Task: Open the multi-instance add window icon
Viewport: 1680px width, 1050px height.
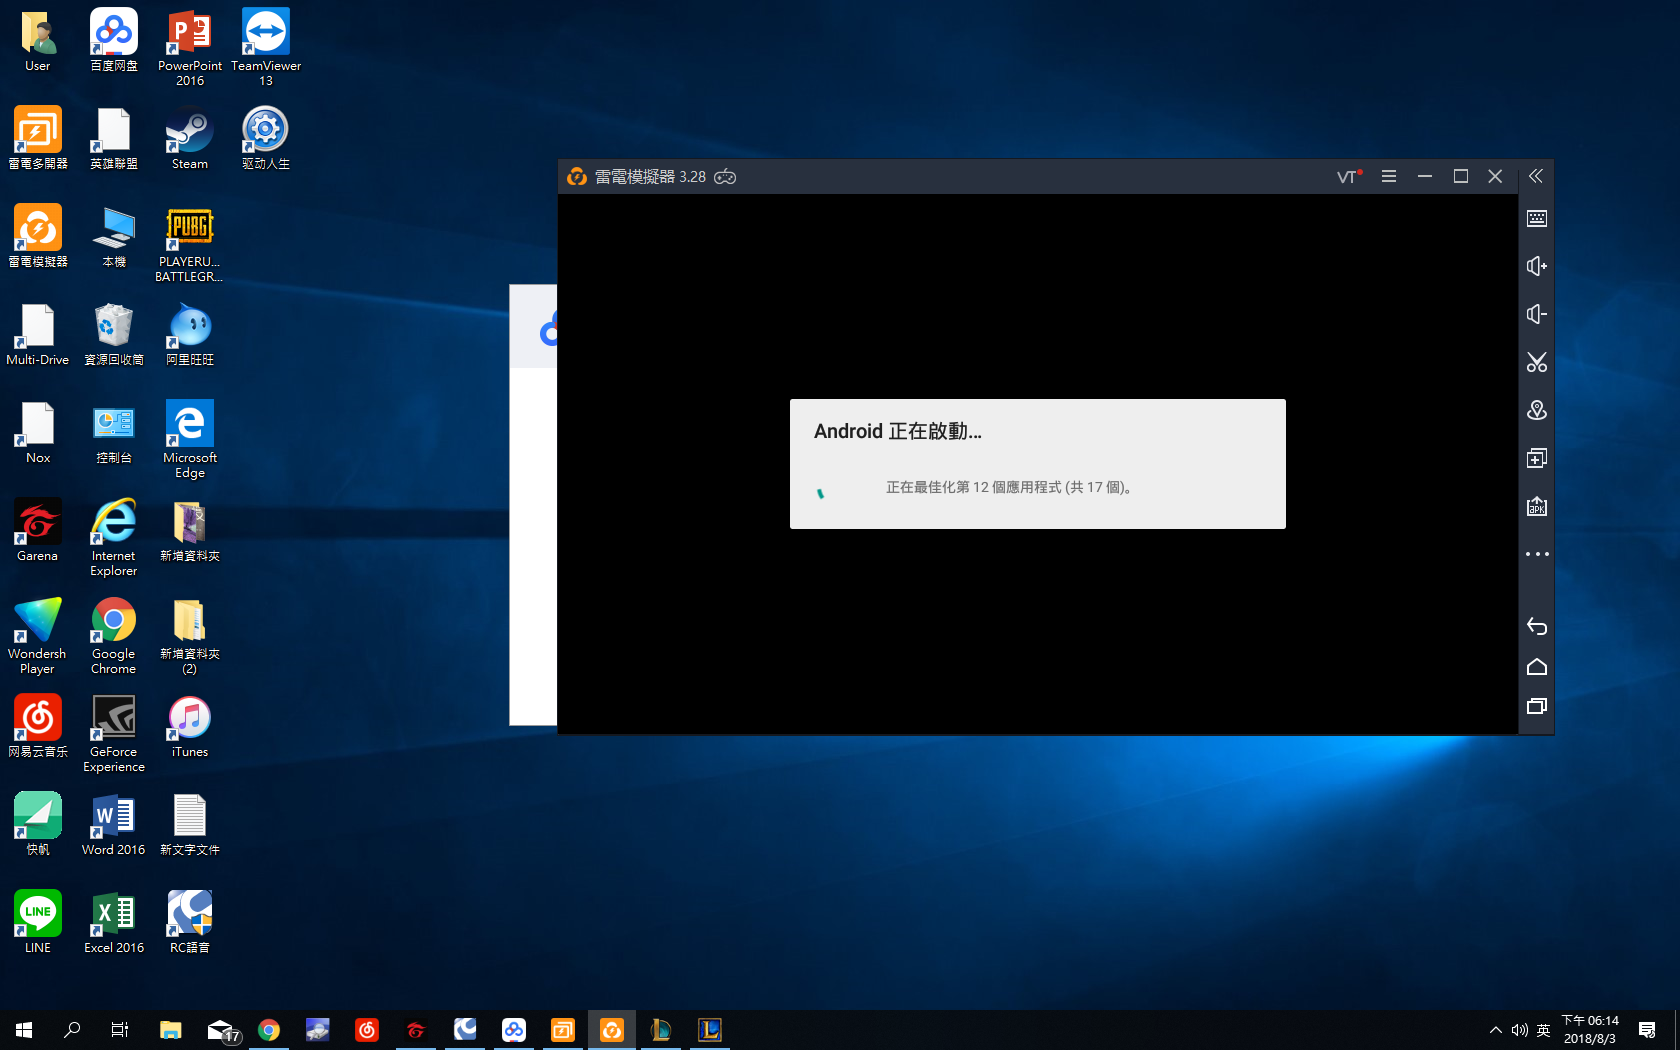Action: click(1537, 458)
